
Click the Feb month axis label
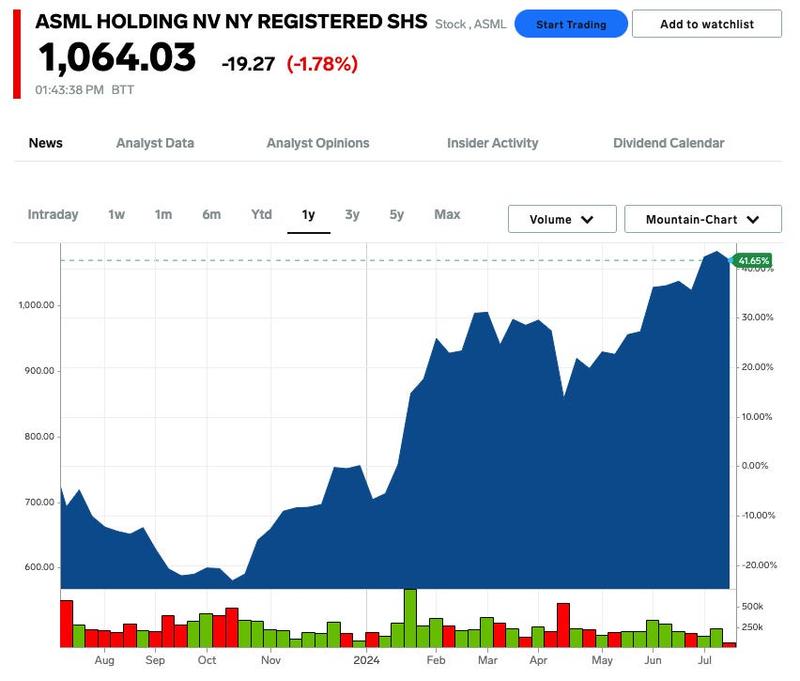(x=436, y=660)
